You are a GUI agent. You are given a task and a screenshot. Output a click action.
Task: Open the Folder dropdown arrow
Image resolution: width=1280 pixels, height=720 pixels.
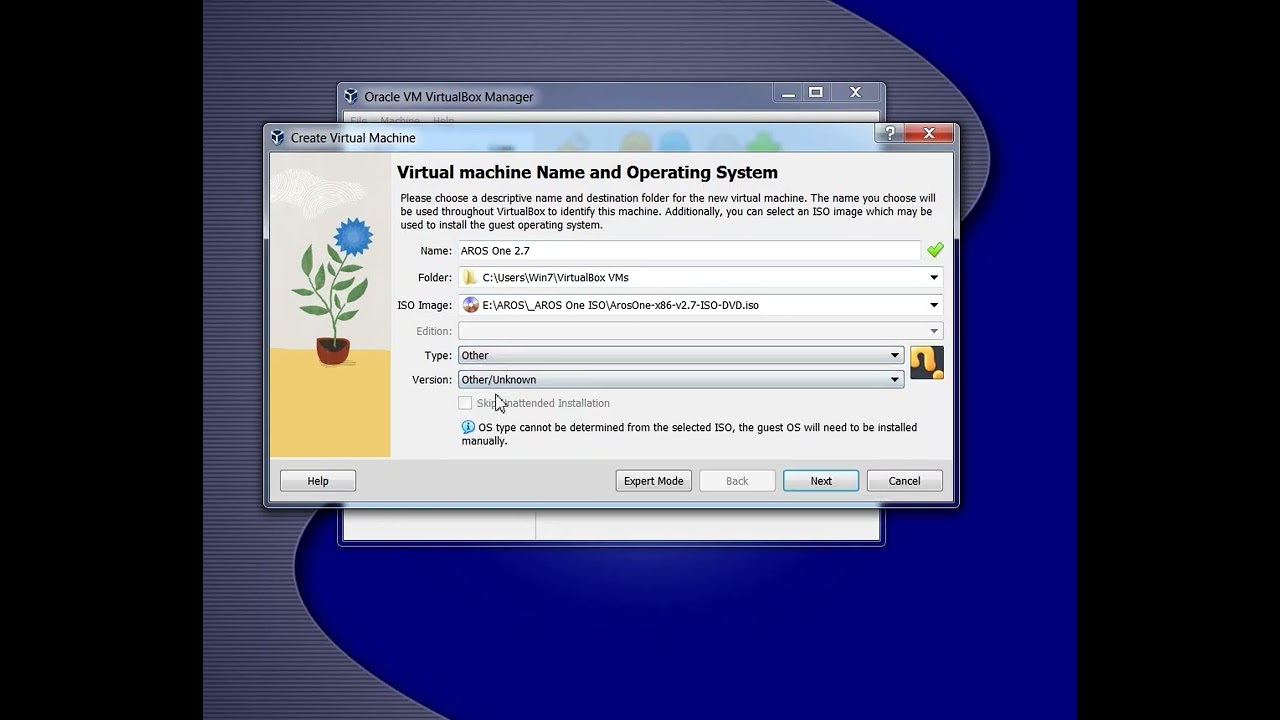tap(934, 277)
